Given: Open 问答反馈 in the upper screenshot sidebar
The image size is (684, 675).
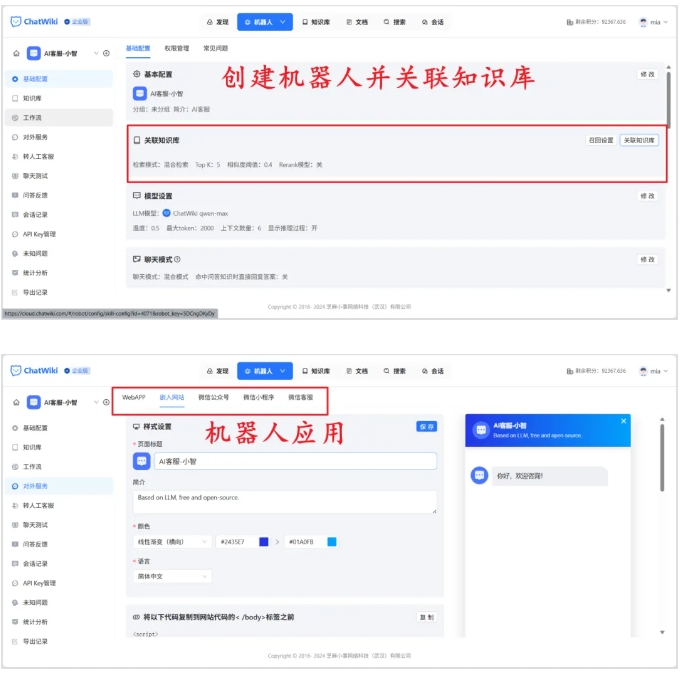Looking at the screenshot, I should coord(59,195).
